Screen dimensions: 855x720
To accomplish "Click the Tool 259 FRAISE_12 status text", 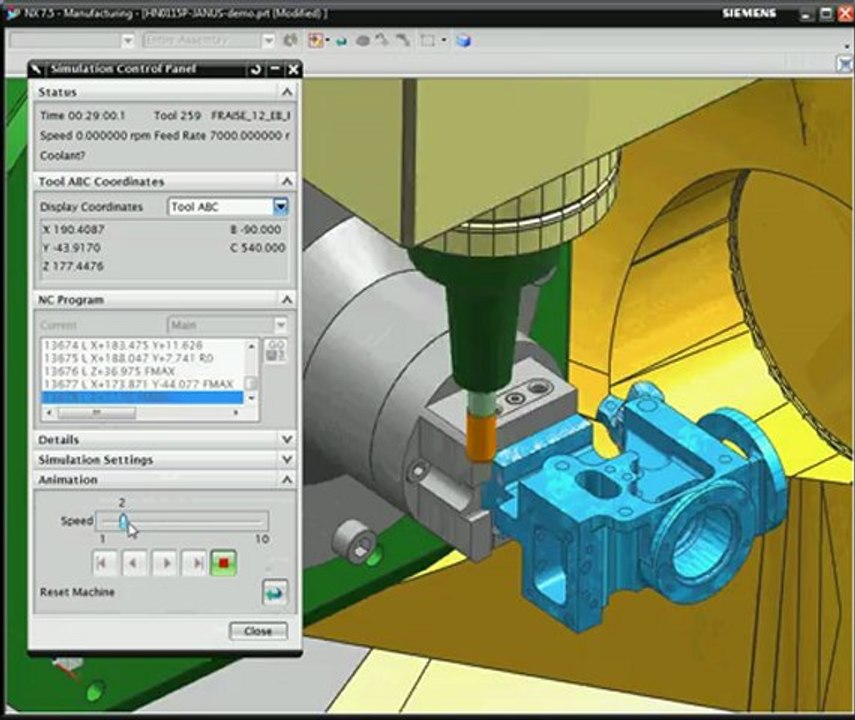I will click(222, 116).
